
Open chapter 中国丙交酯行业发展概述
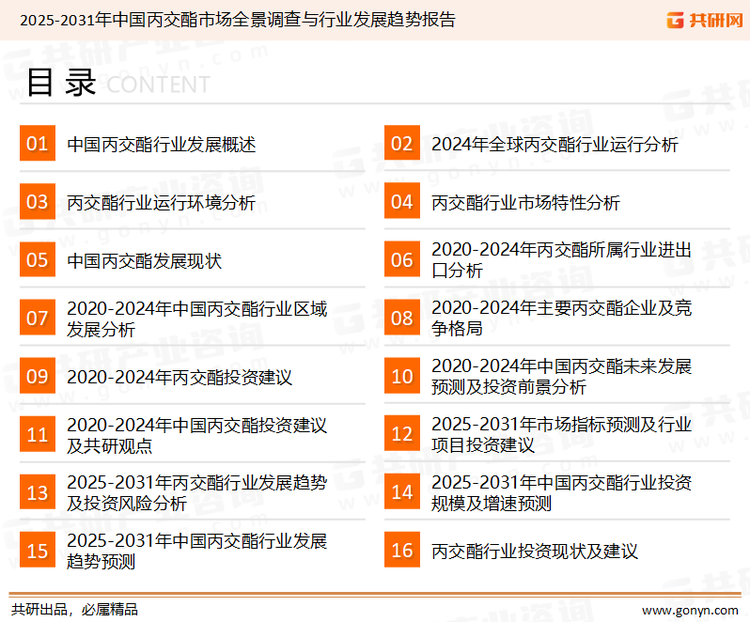click(x=161, y=144)
